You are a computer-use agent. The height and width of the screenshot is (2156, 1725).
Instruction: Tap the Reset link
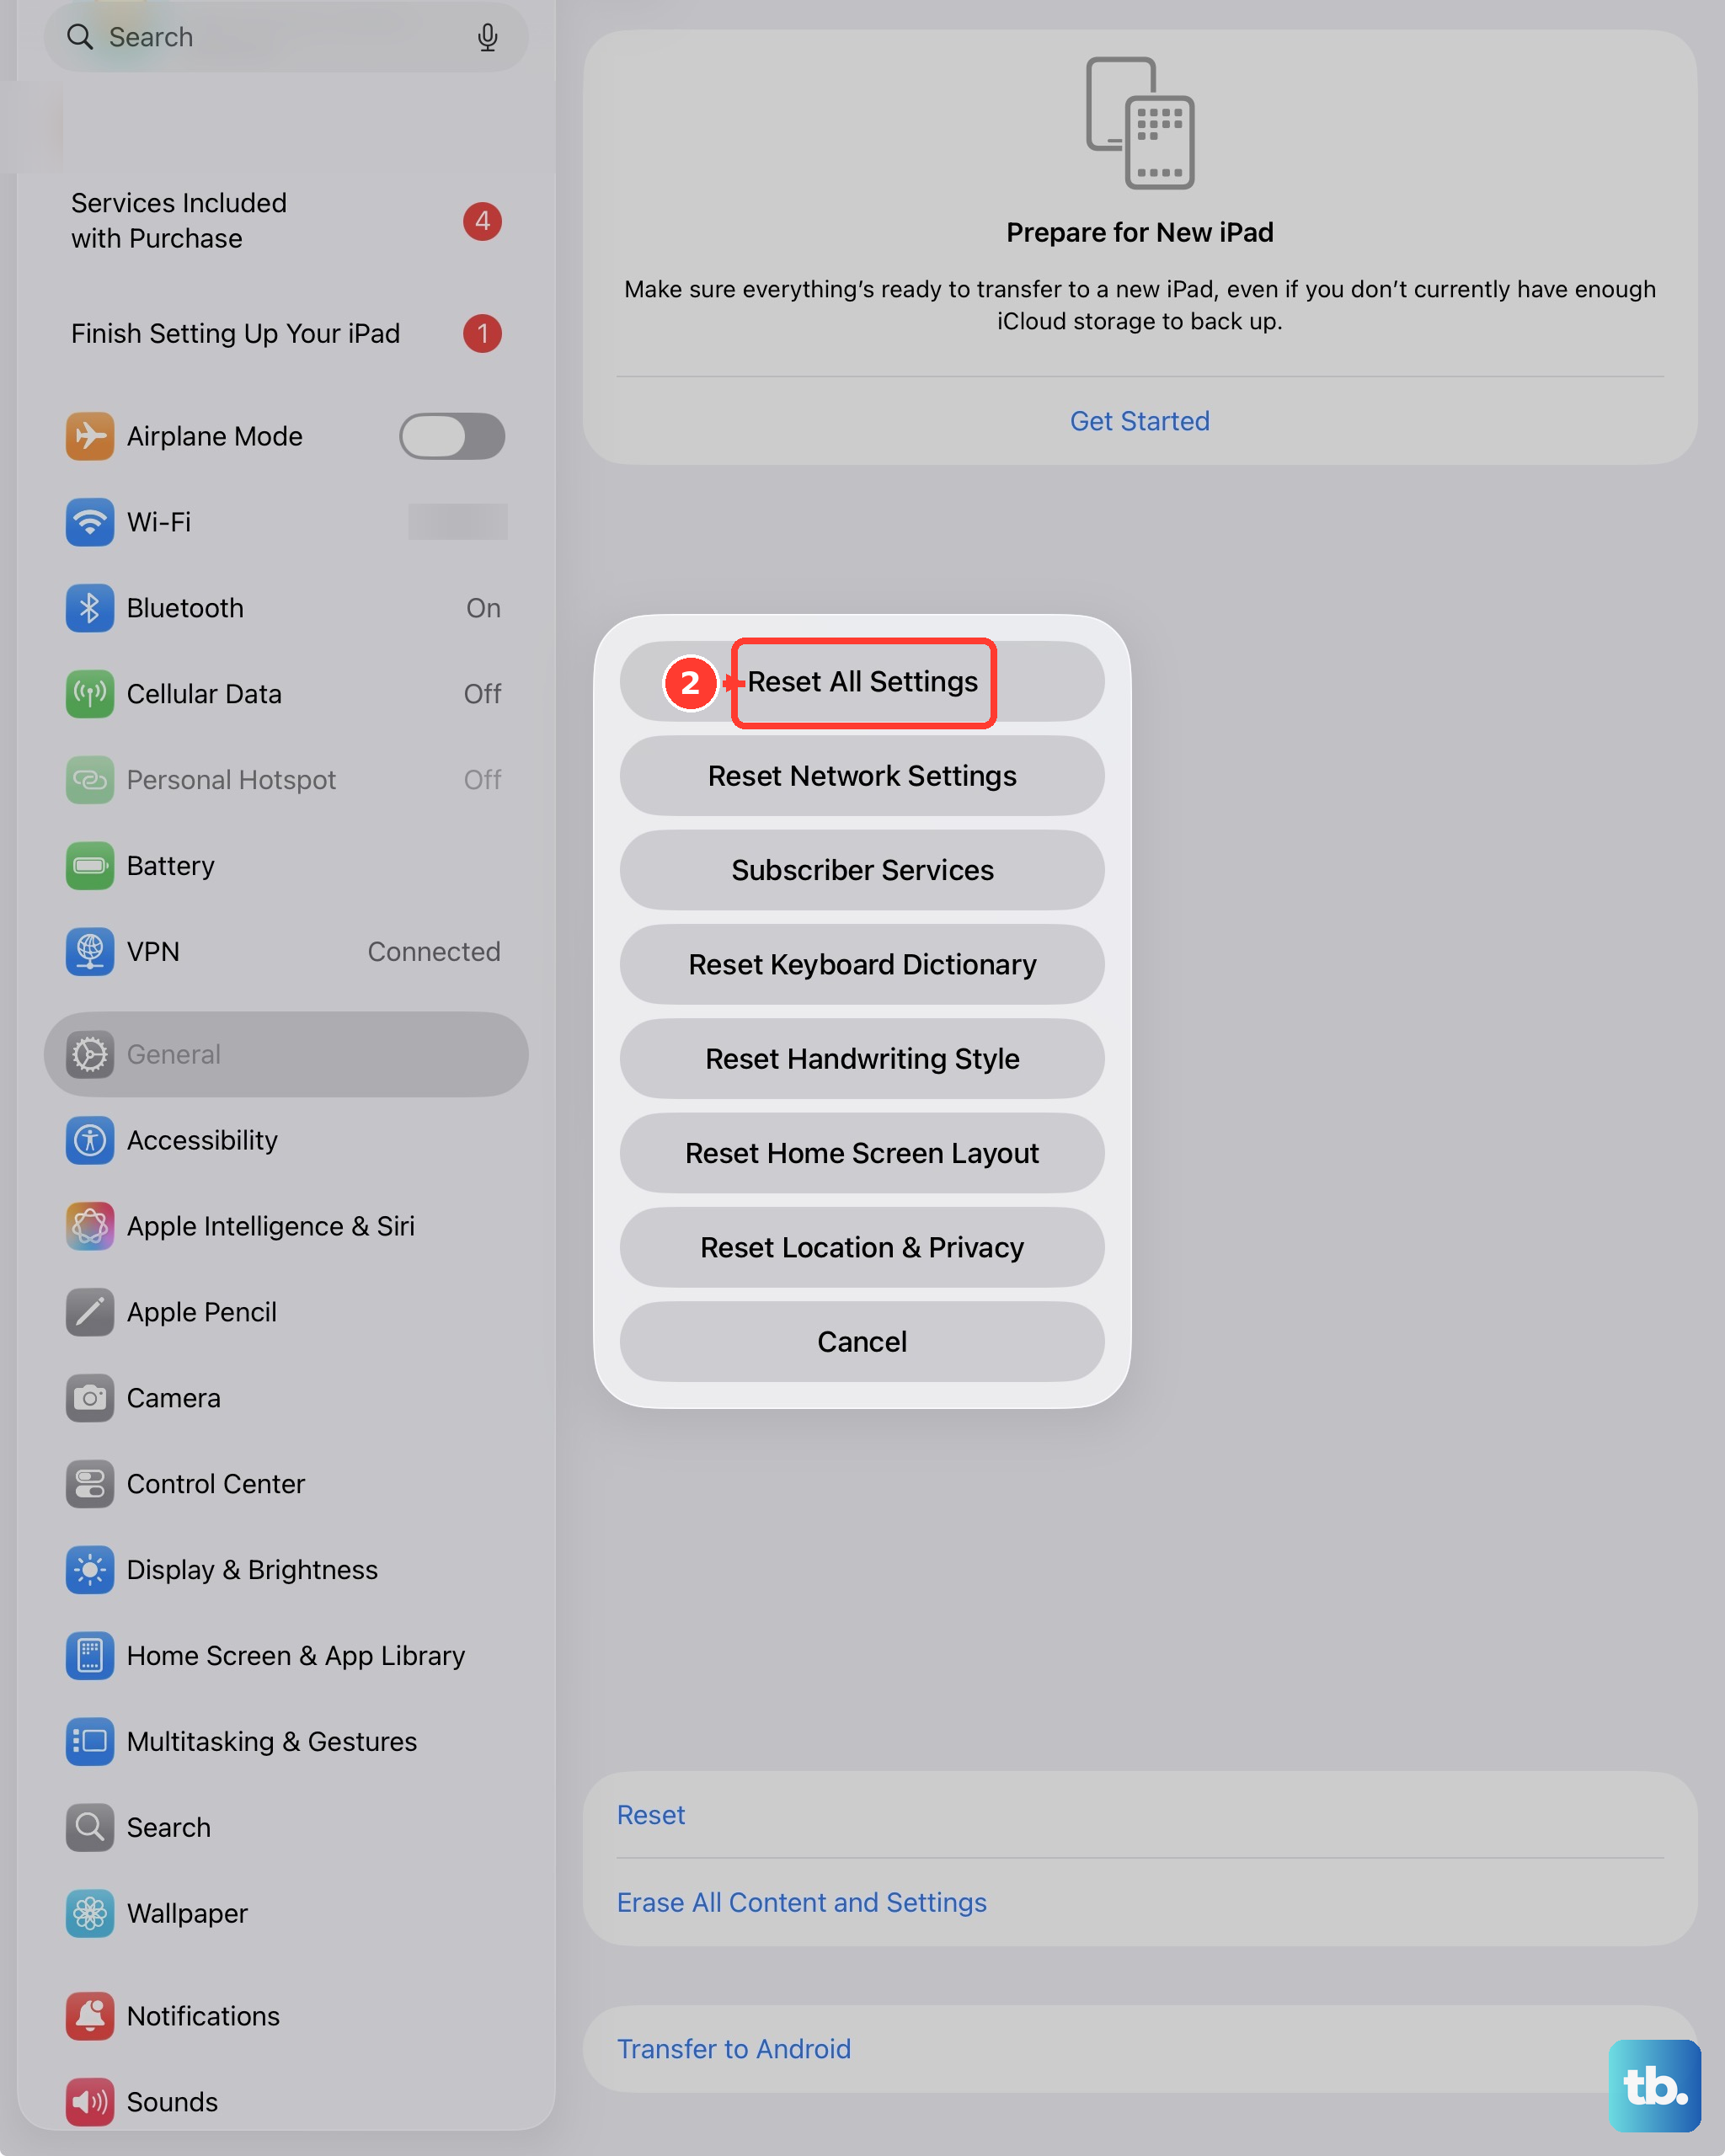[651, 1815]
